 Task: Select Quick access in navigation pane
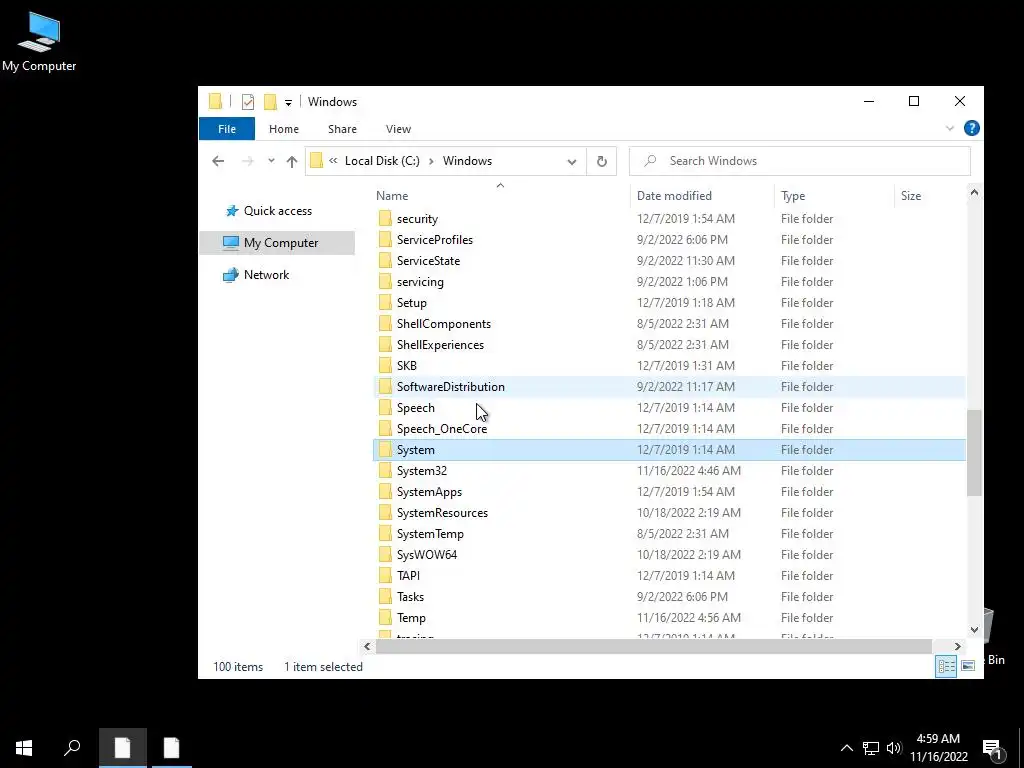click(x=278, y=211)
